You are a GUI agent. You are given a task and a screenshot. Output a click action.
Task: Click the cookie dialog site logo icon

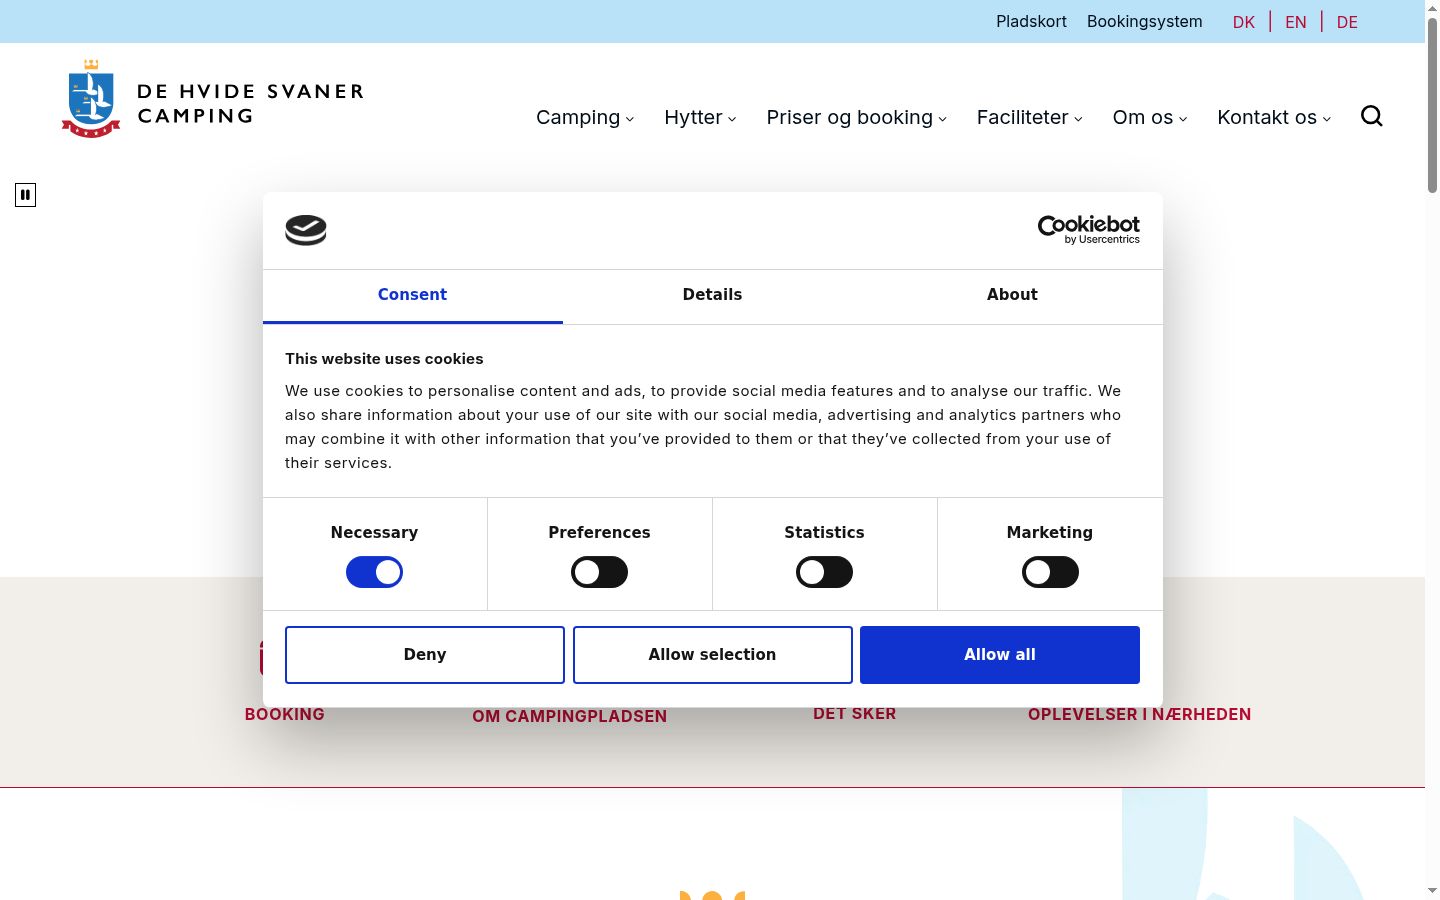[x=306, y=230]
